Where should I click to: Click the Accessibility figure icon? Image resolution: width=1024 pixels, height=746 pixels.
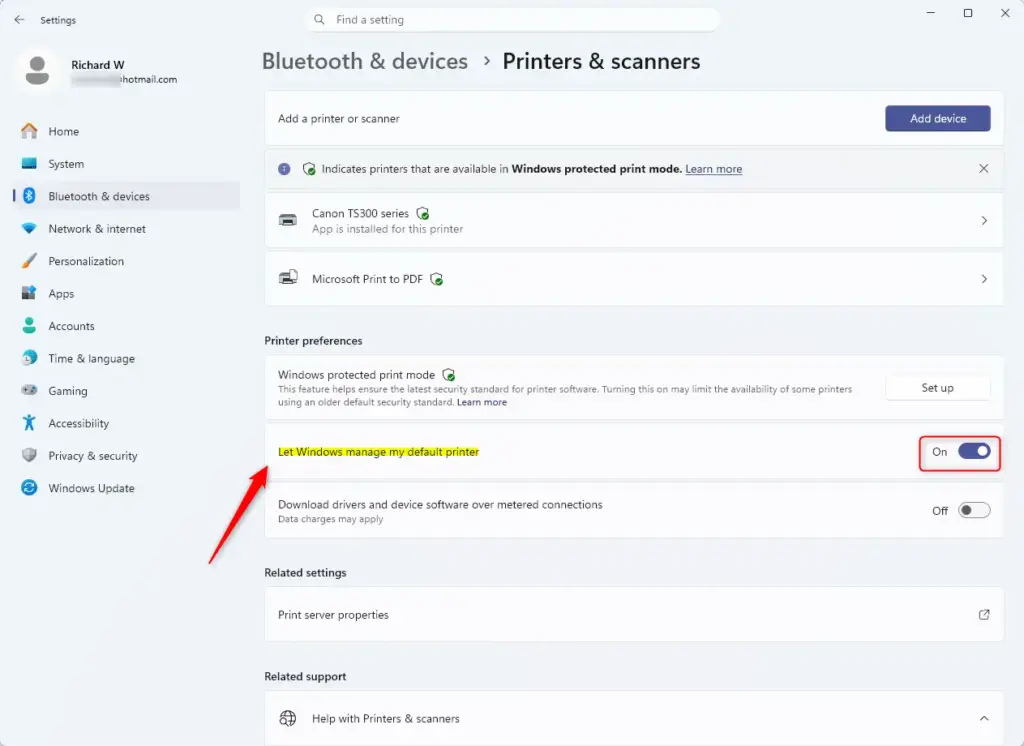(x=29, y=423)
